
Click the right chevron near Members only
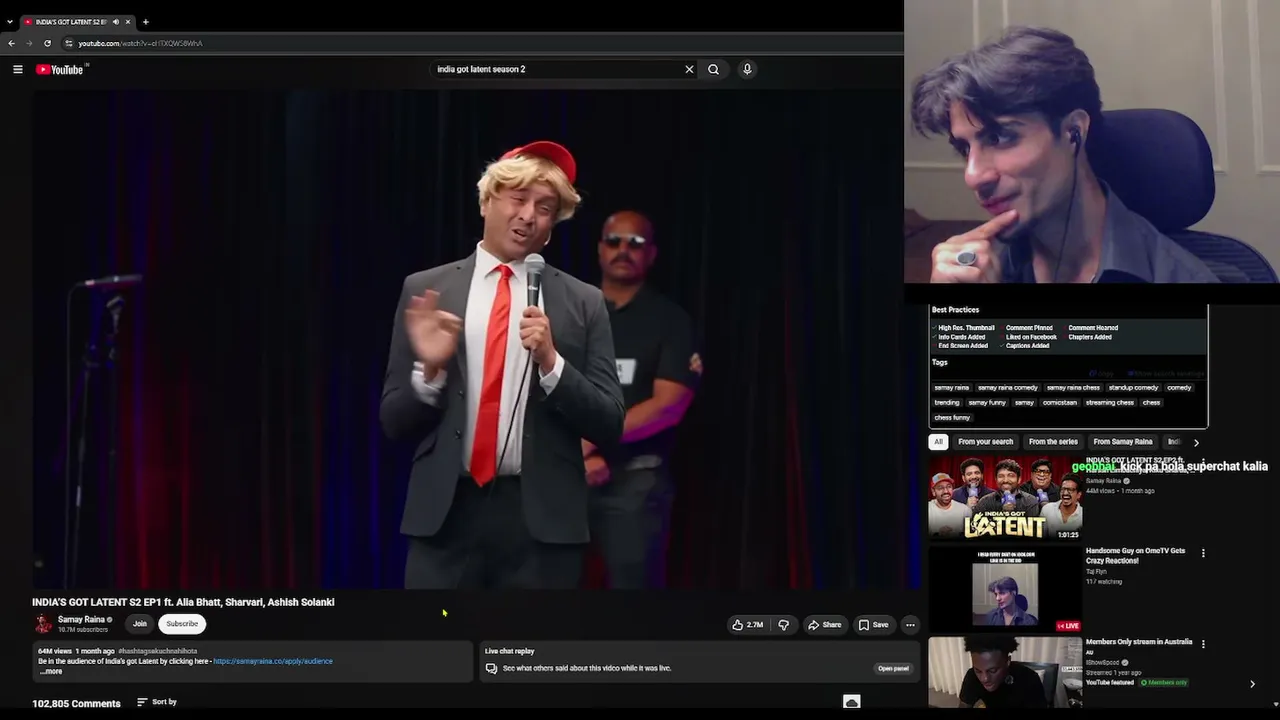tap(1252, 684)
